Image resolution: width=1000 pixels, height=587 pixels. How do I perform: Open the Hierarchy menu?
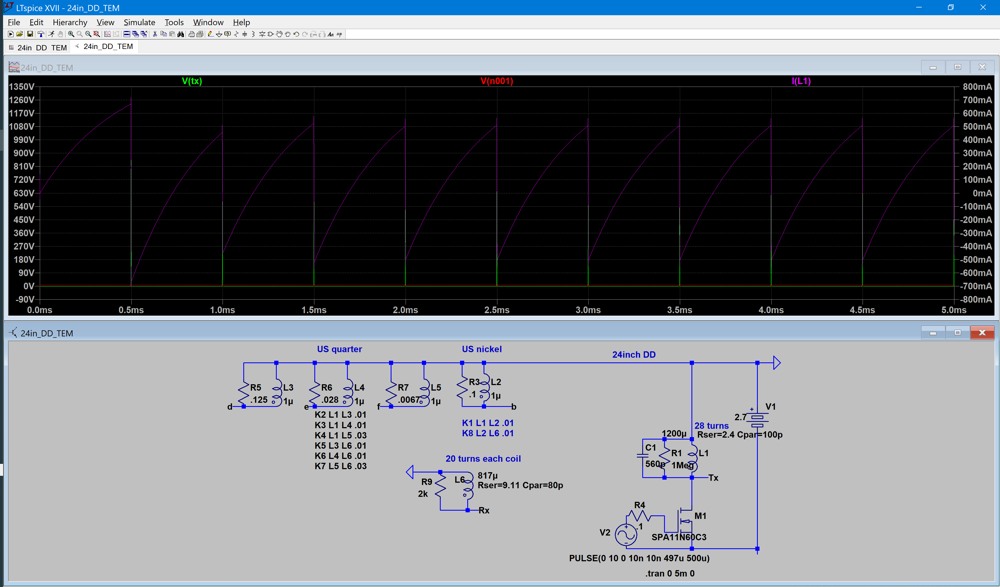(70, 22)
